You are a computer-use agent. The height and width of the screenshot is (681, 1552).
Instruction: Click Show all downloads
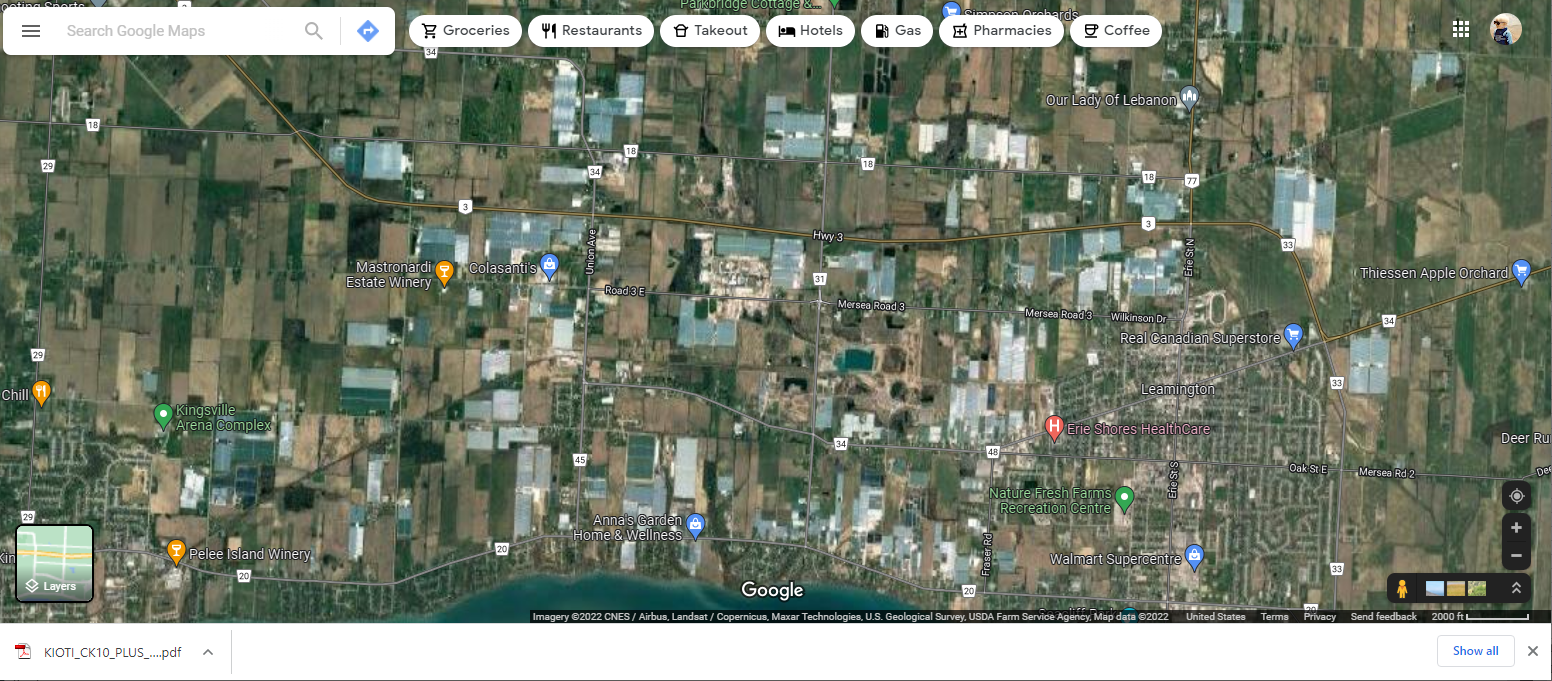click(1475, 651)
